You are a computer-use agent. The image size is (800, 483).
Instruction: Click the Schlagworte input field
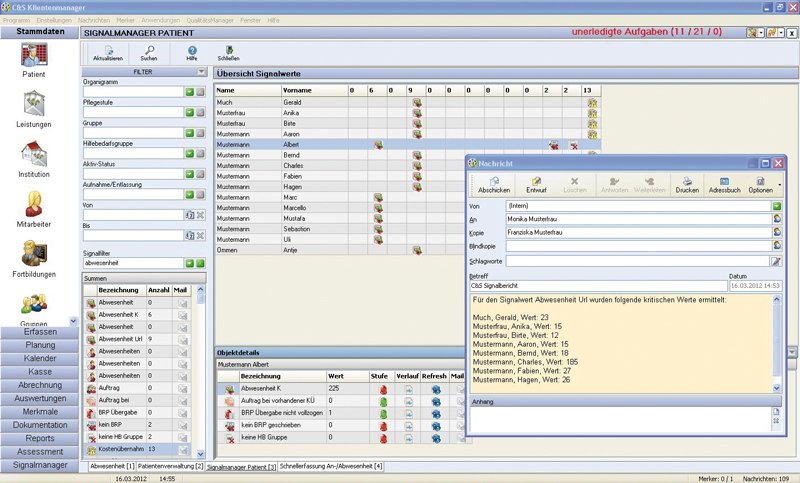[x=637, y=261]
